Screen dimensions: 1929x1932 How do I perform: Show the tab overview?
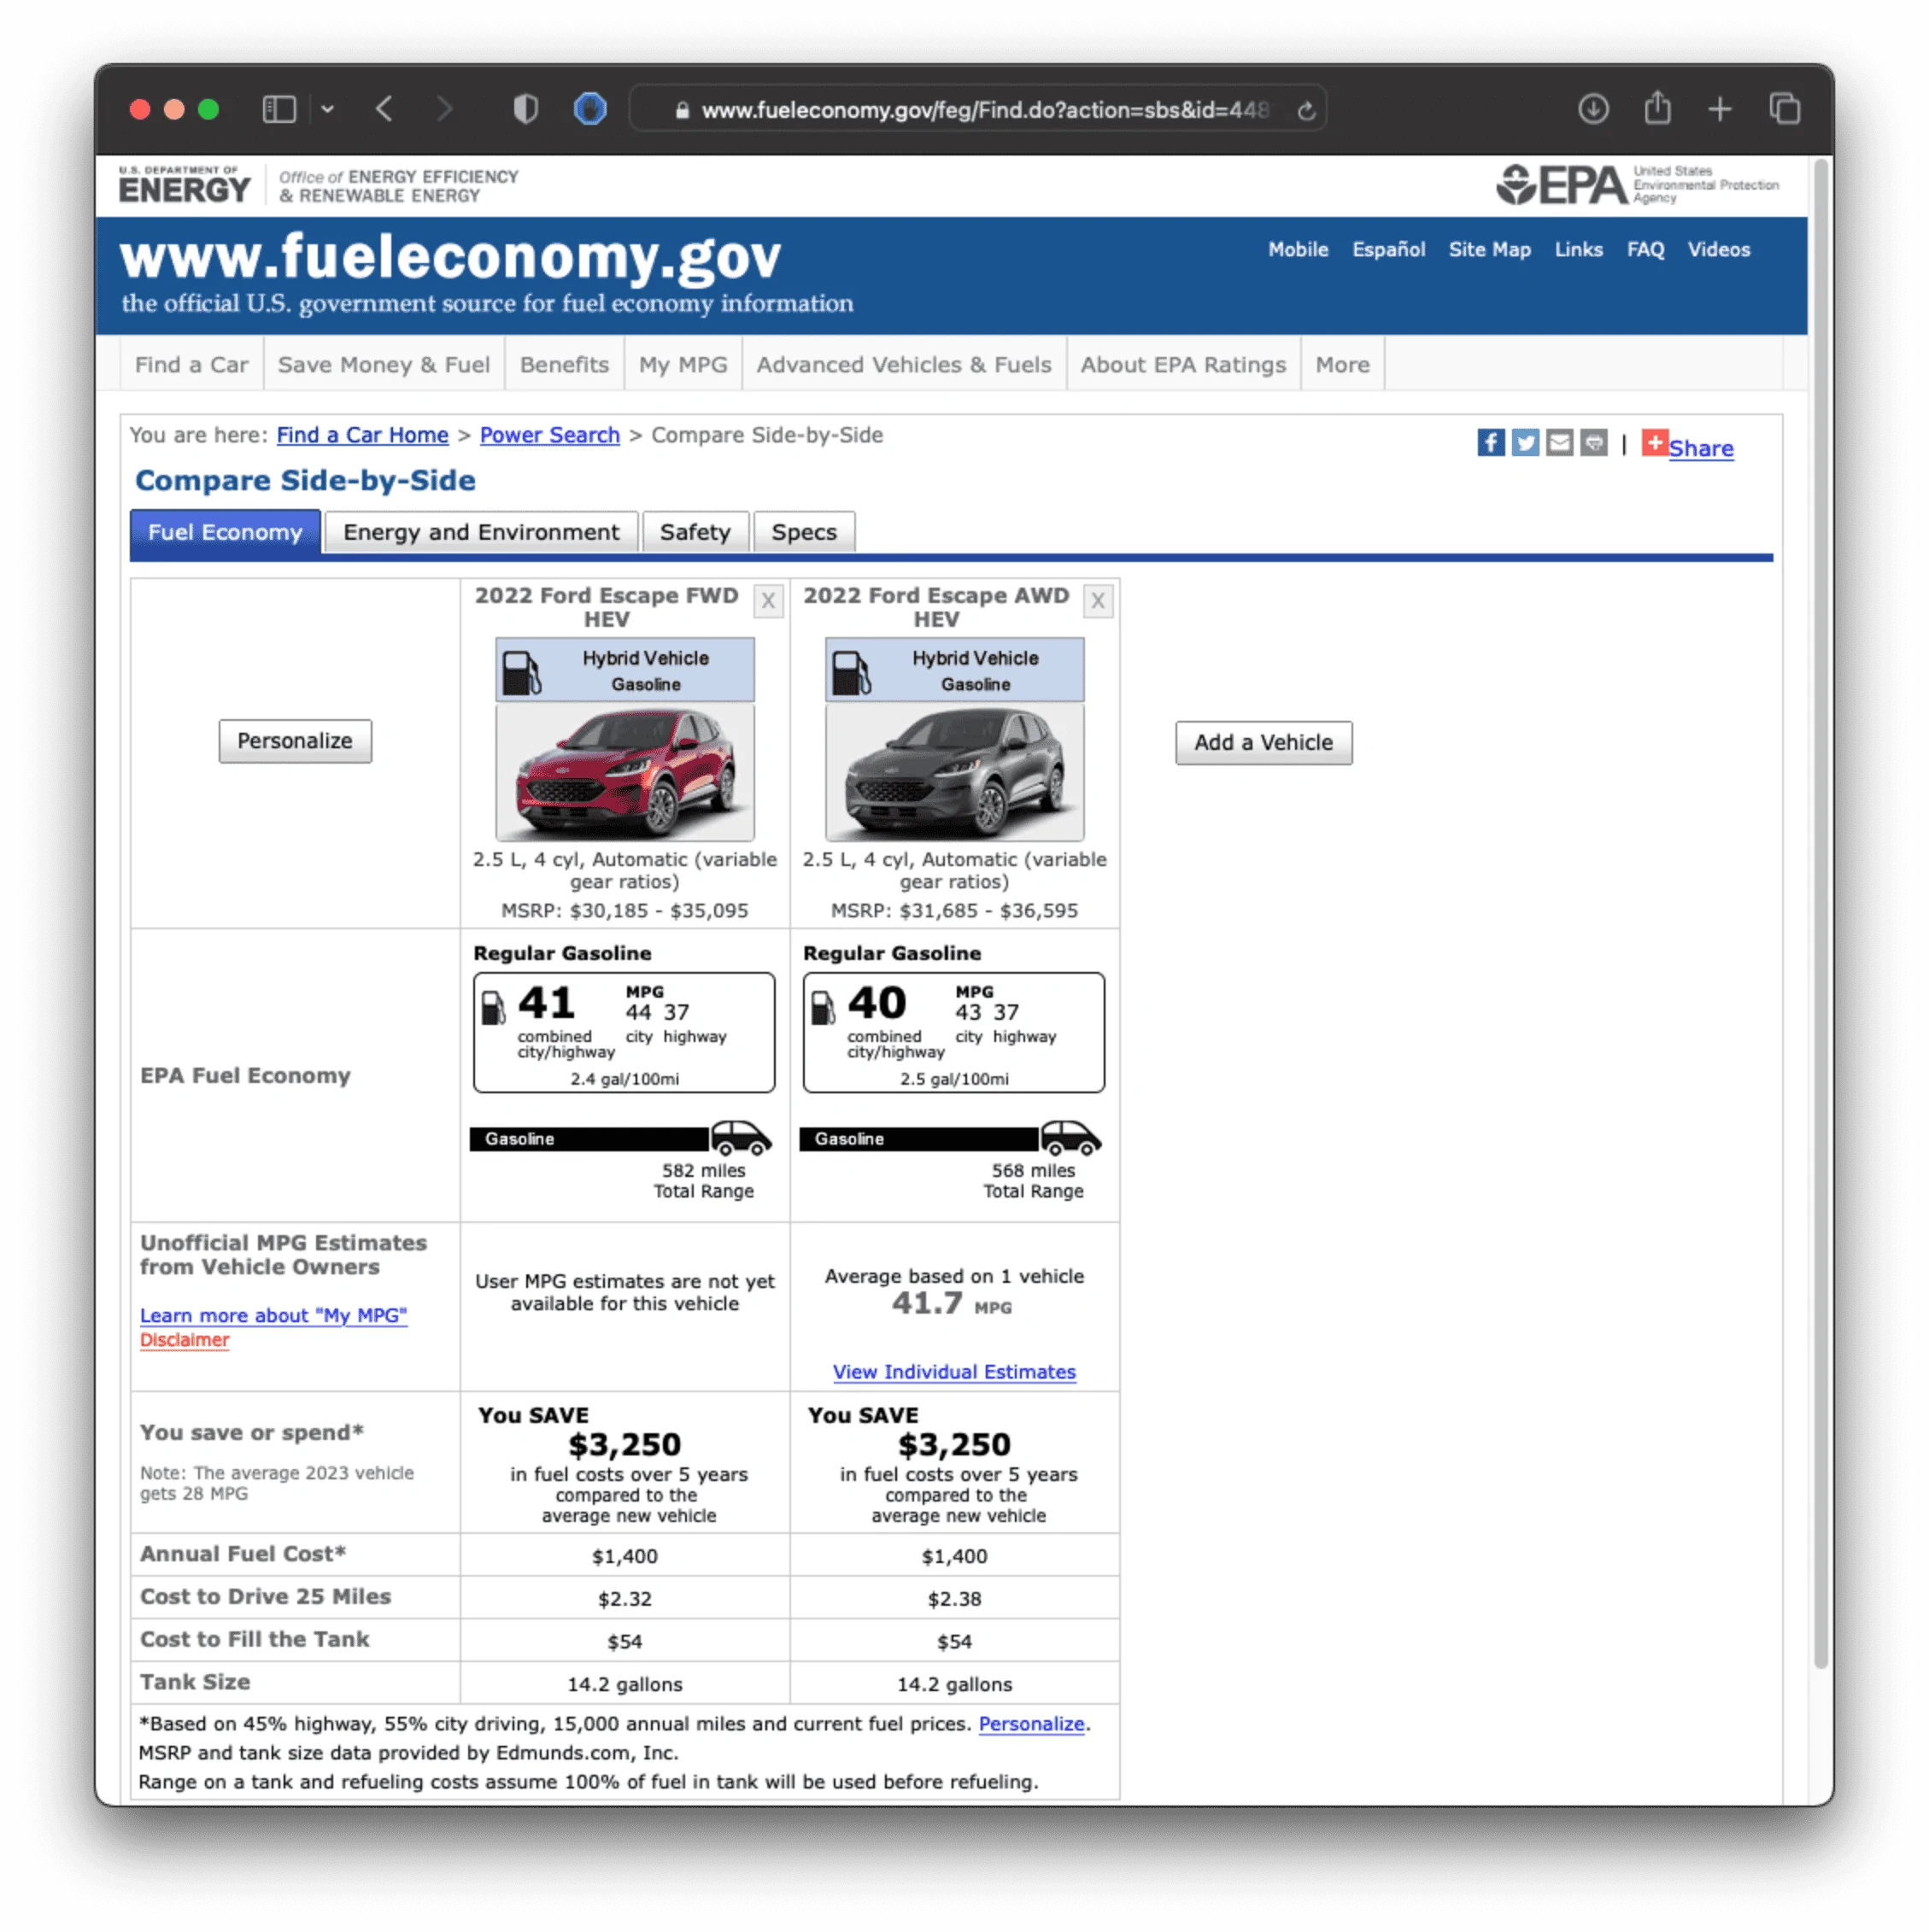point(1784,108)
